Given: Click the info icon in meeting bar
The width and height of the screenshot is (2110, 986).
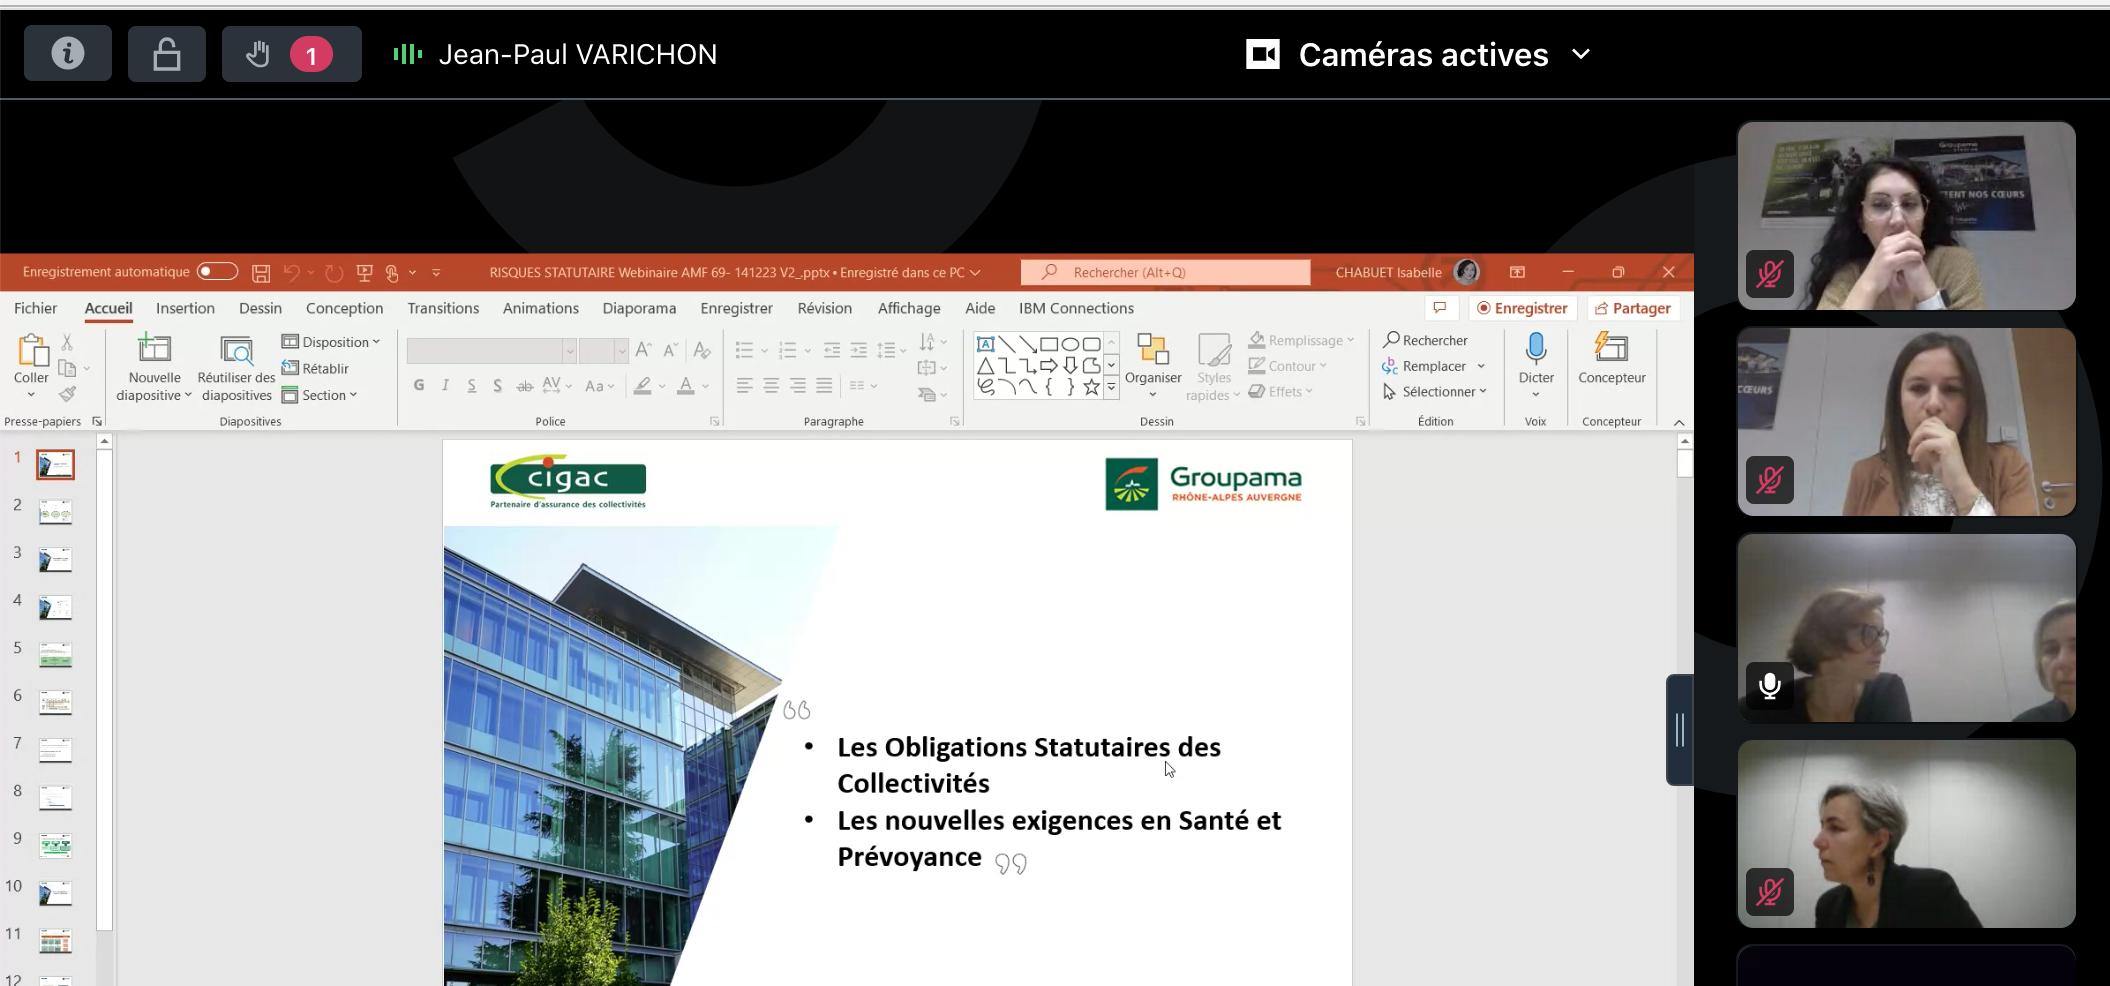Looking at the screenshot, I should (x=67, y=54).
